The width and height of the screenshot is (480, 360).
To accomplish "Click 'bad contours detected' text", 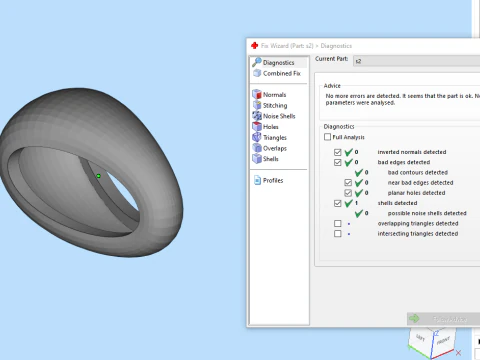I will (418, 172).
